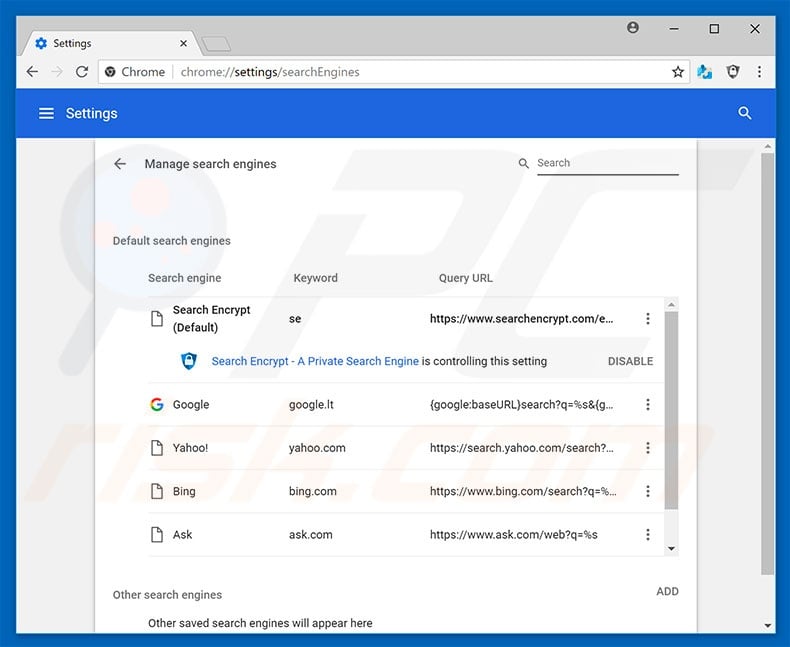Click the Bing engine name

tap(184, 491)
